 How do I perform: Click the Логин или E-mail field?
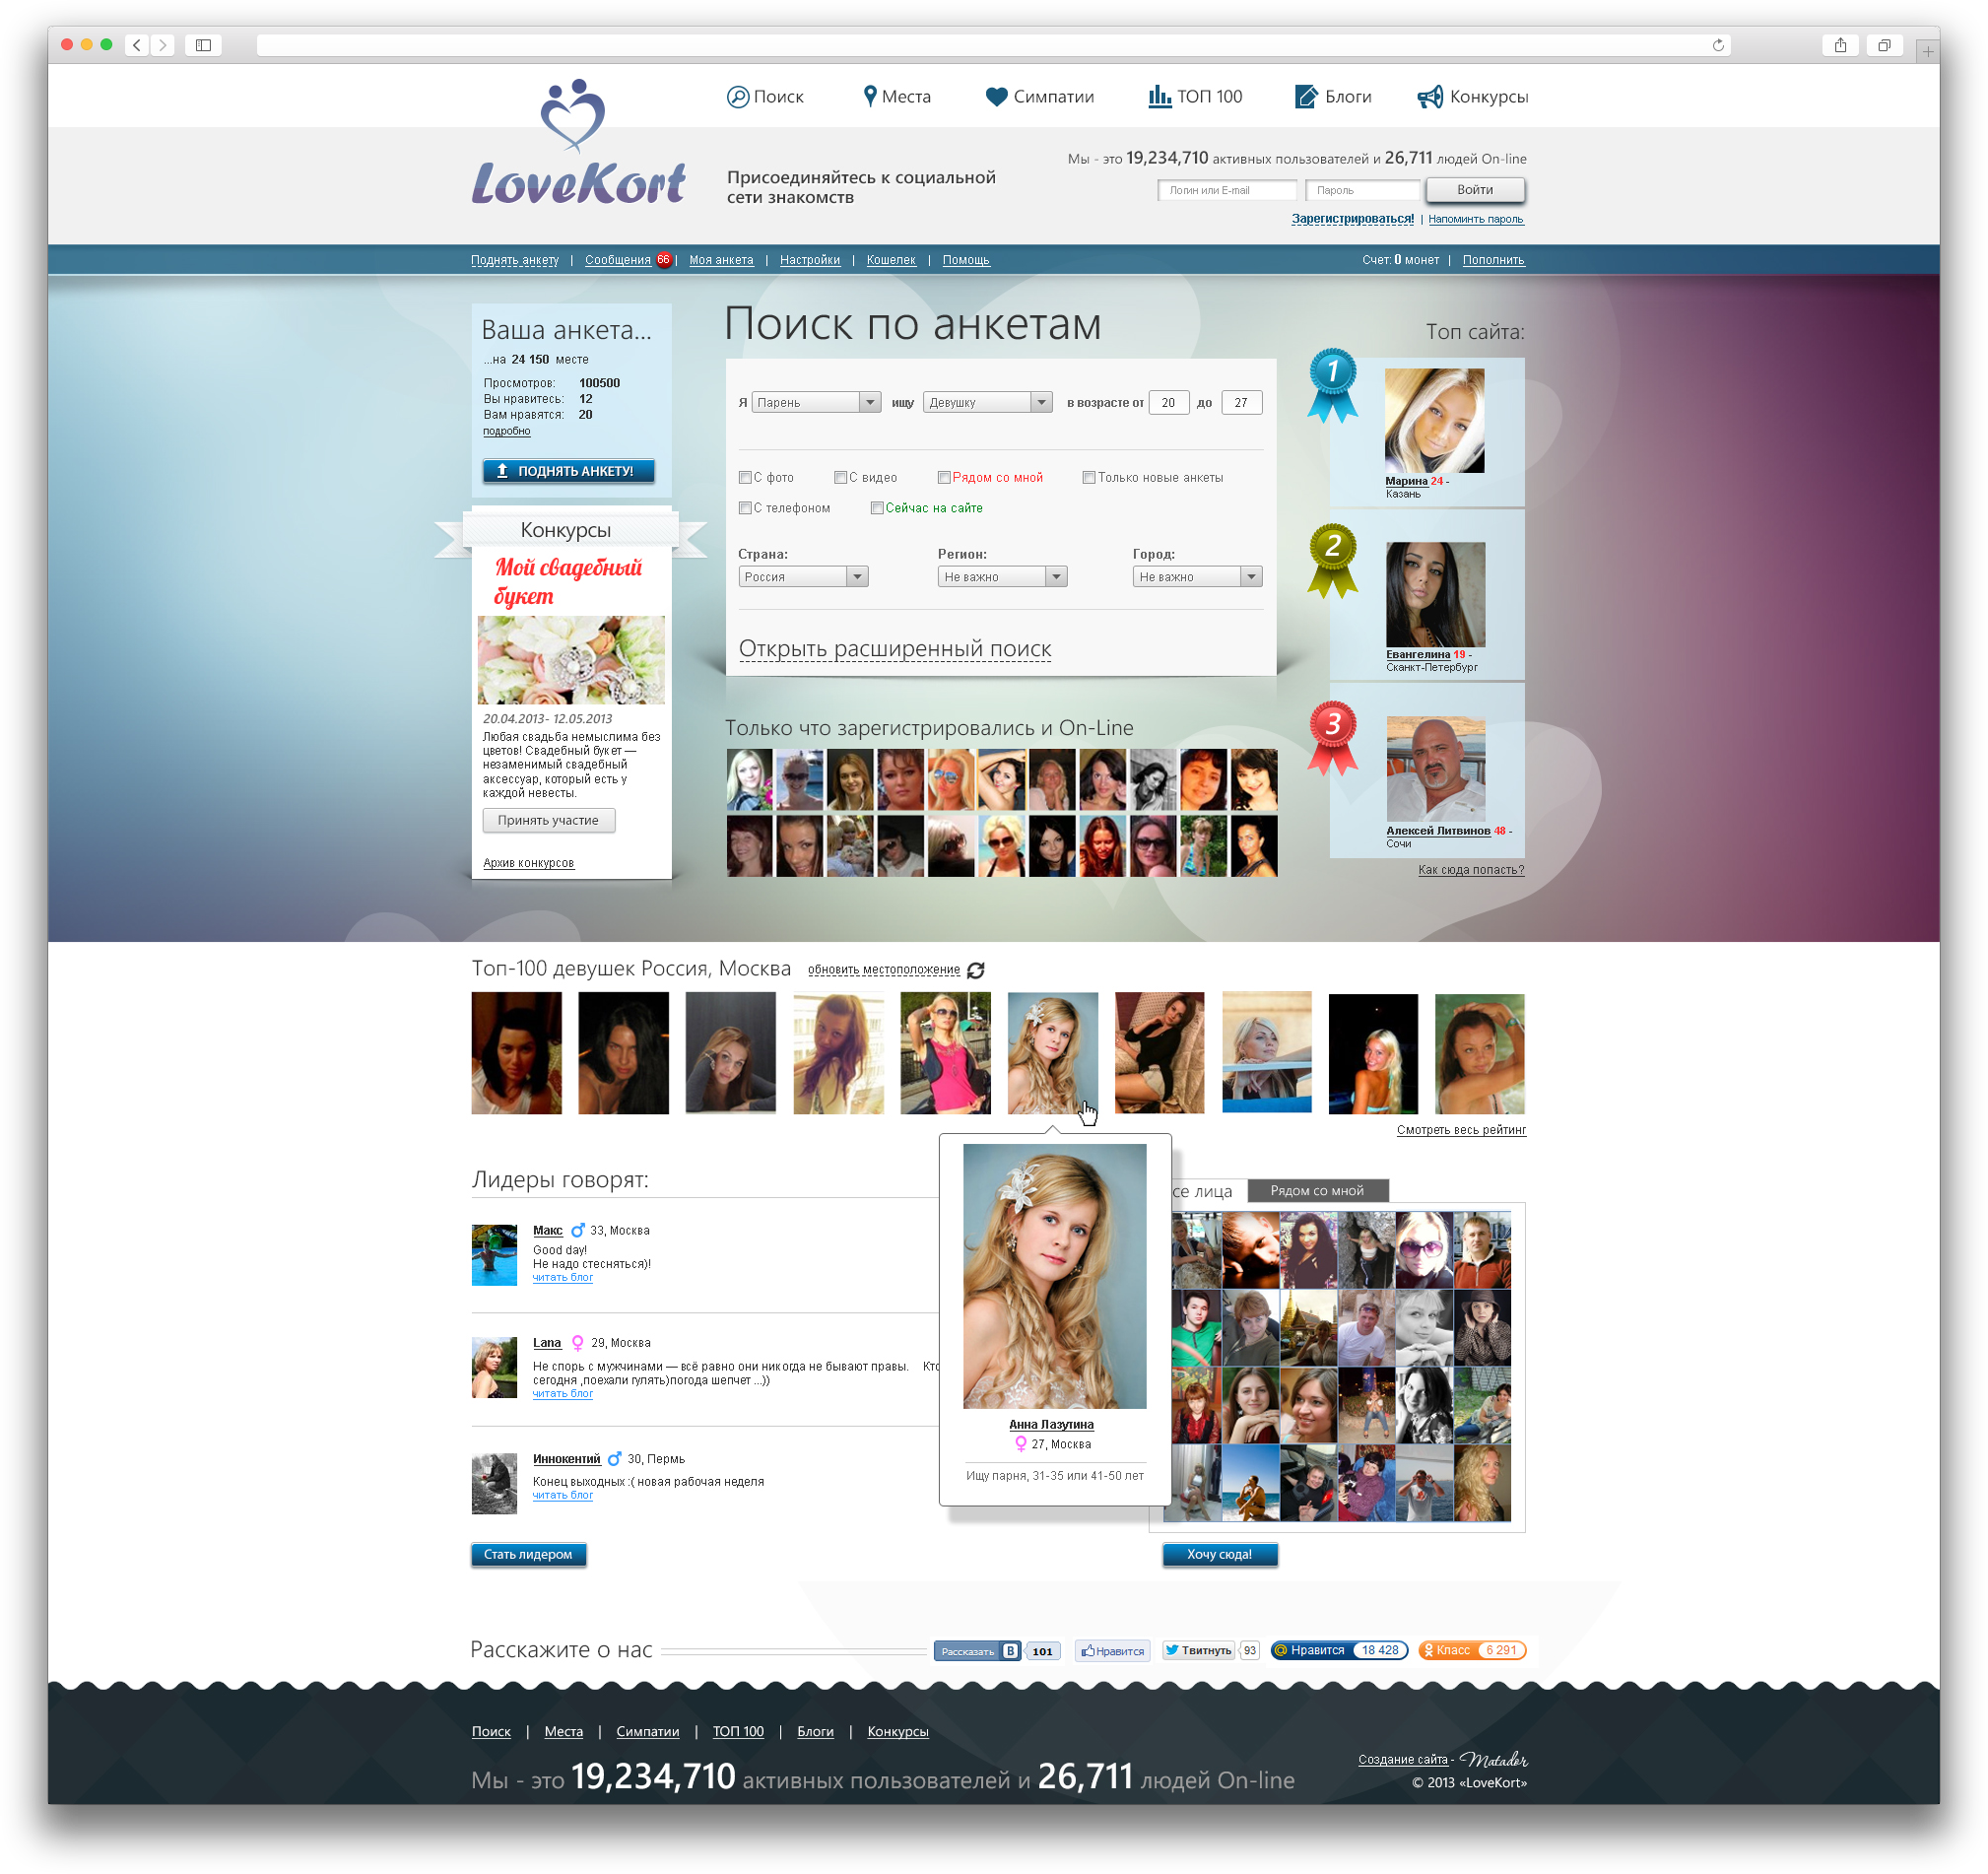pyautogui.click(x=1227, y=190)
